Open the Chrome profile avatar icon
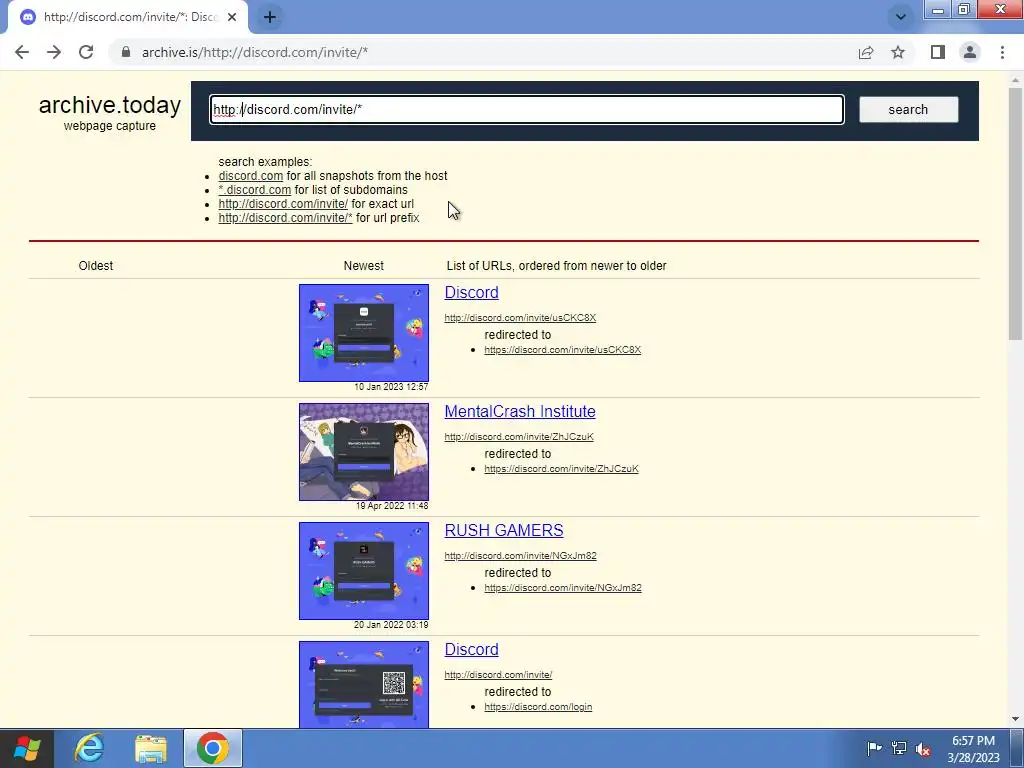Screen dimensions: 1024x768 click(970, 52)
